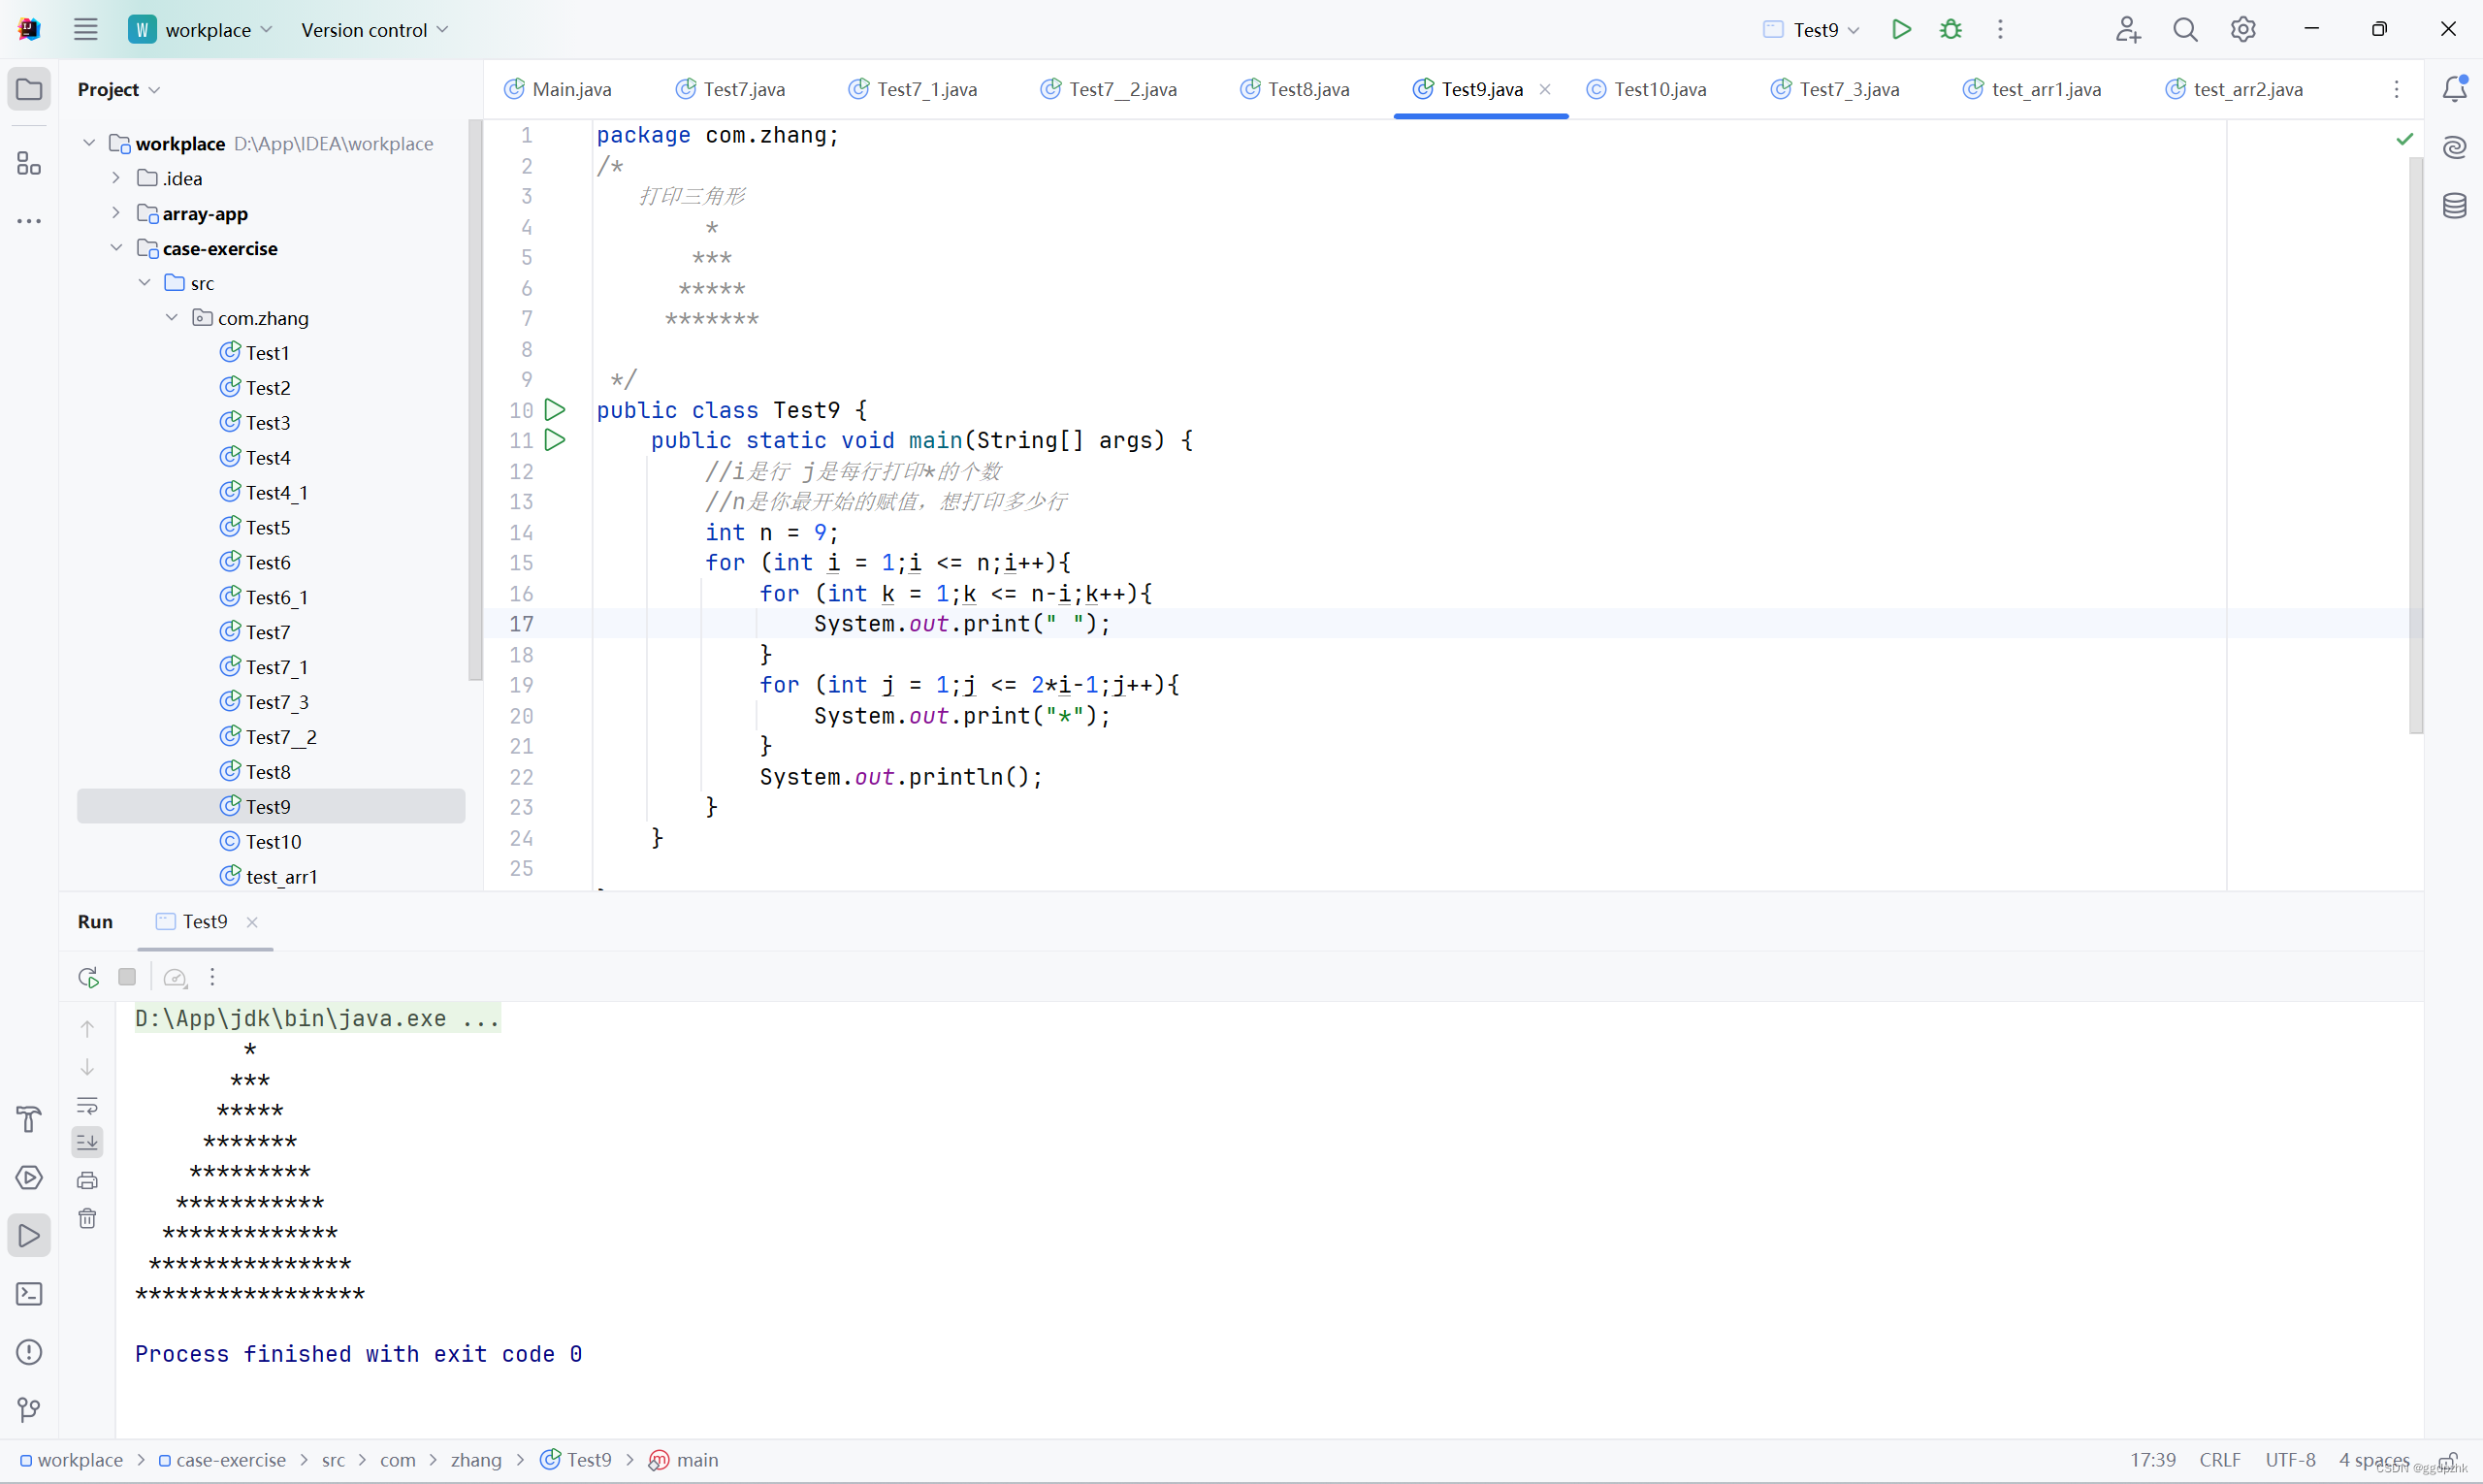
Task: Click the editor vertical scrollbar
Action: pos(2416,445)
